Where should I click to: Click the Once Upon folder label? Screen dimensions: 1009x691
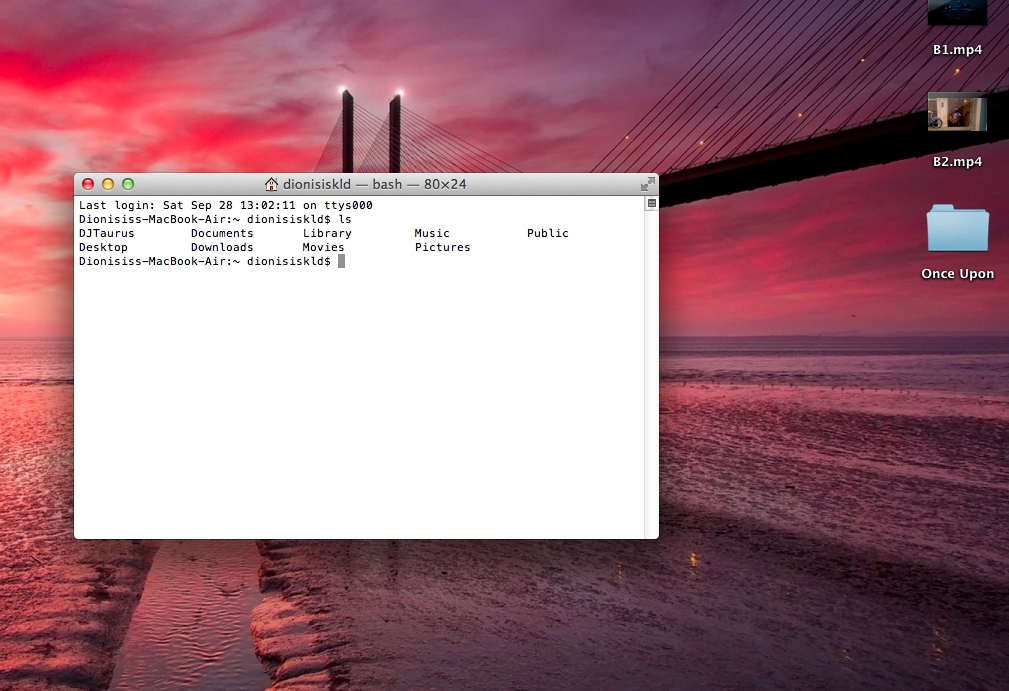point(958,273)
